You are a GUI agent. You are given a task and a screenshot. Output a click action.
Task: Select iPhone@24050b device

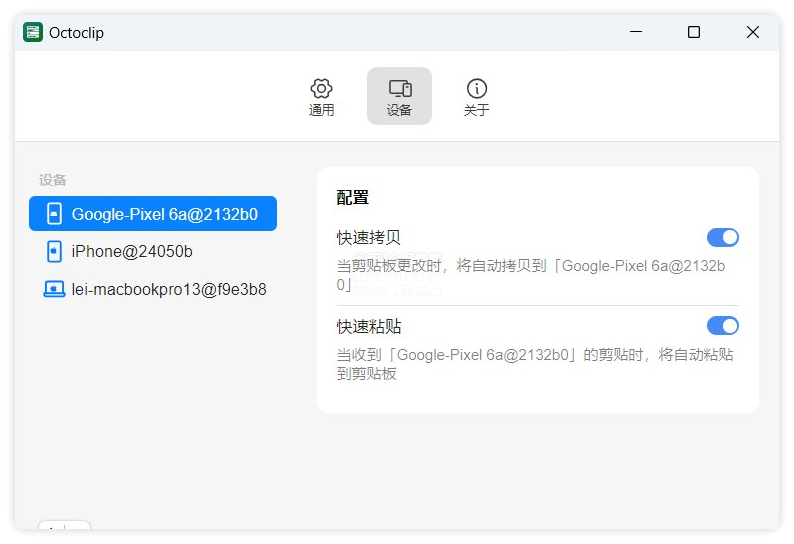[x=153, y=251]
